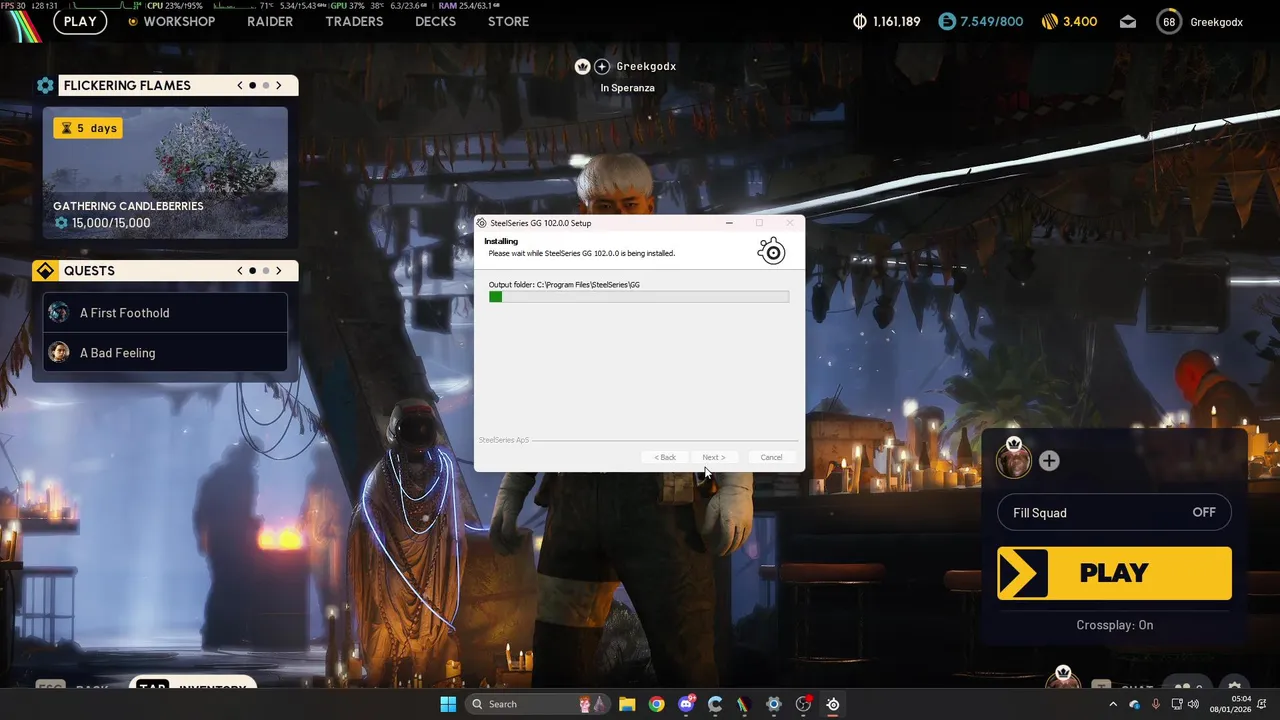The height and width of the screenshot is (720, 1280).
Task: Open Discord from the taskbar
Action: pos(686,704)
